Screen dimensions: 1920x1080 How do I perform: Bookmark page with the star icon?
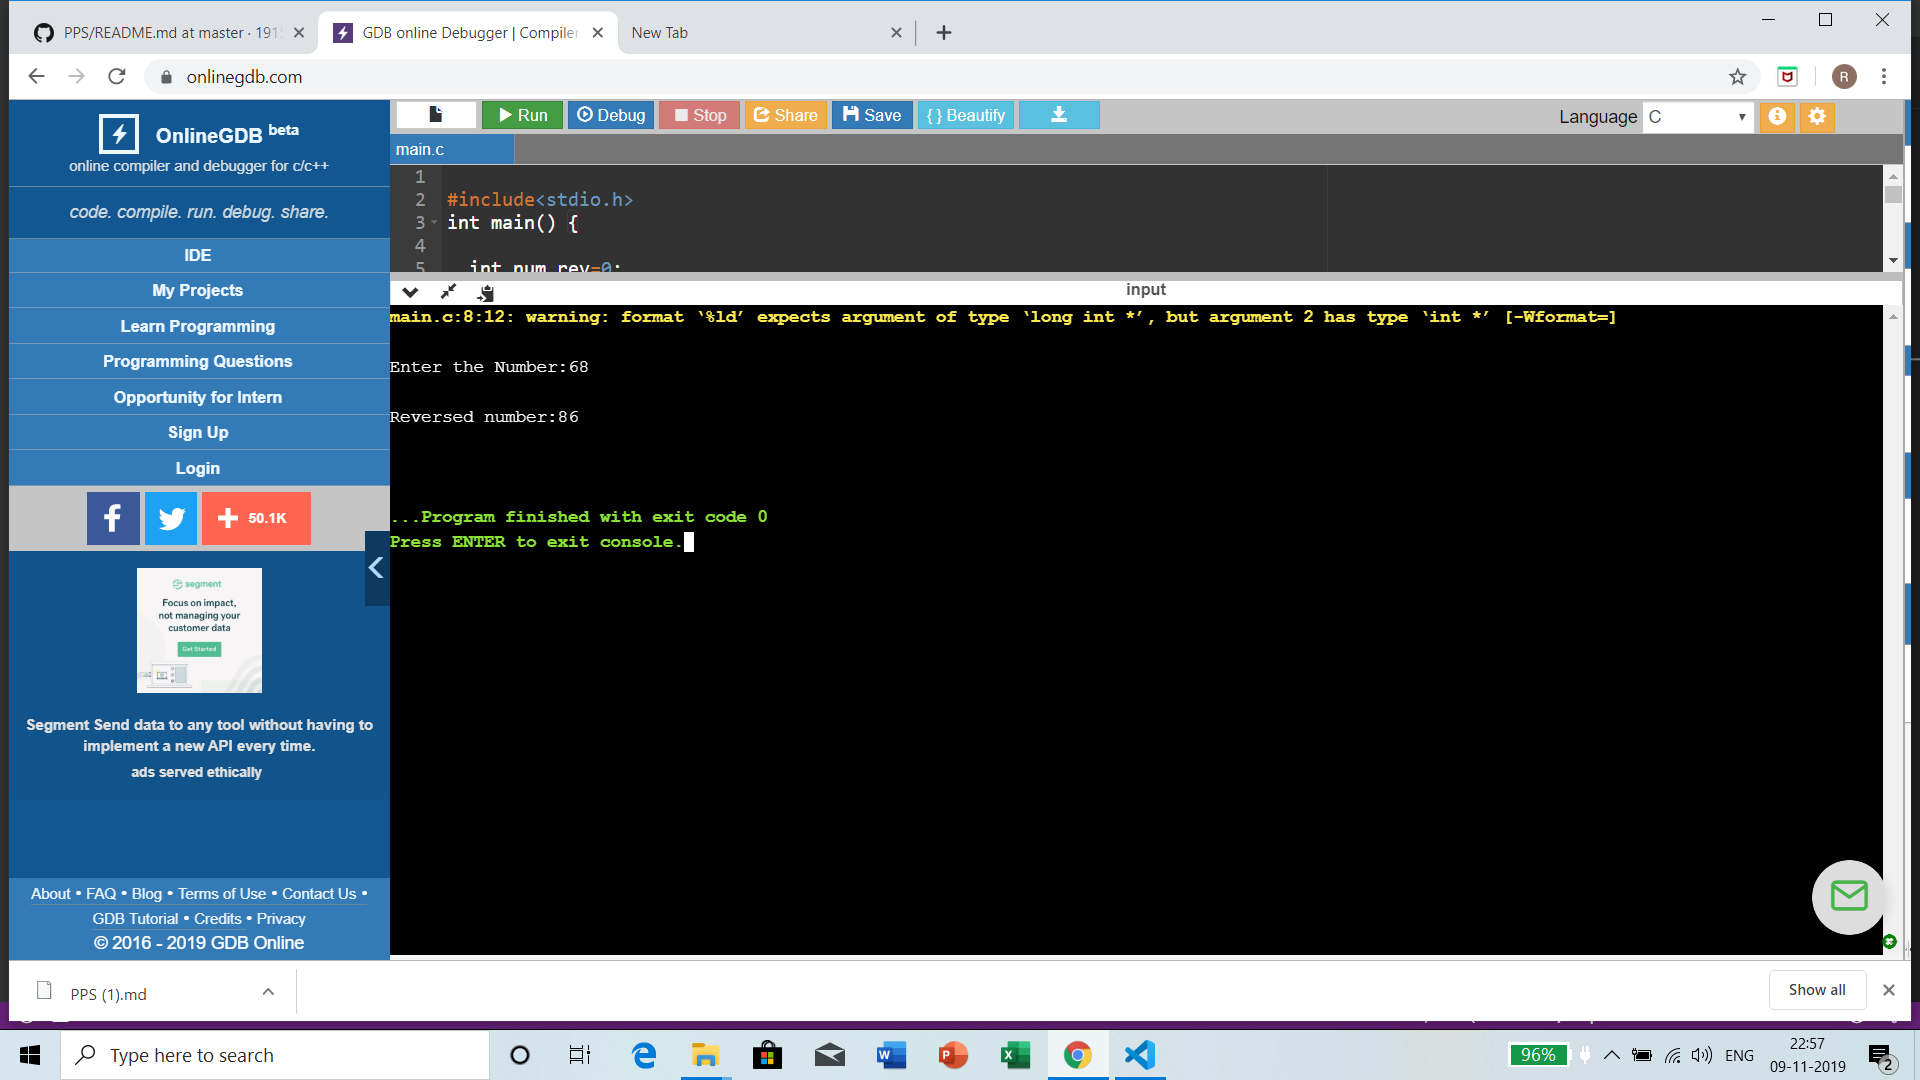coord(1737,77)
